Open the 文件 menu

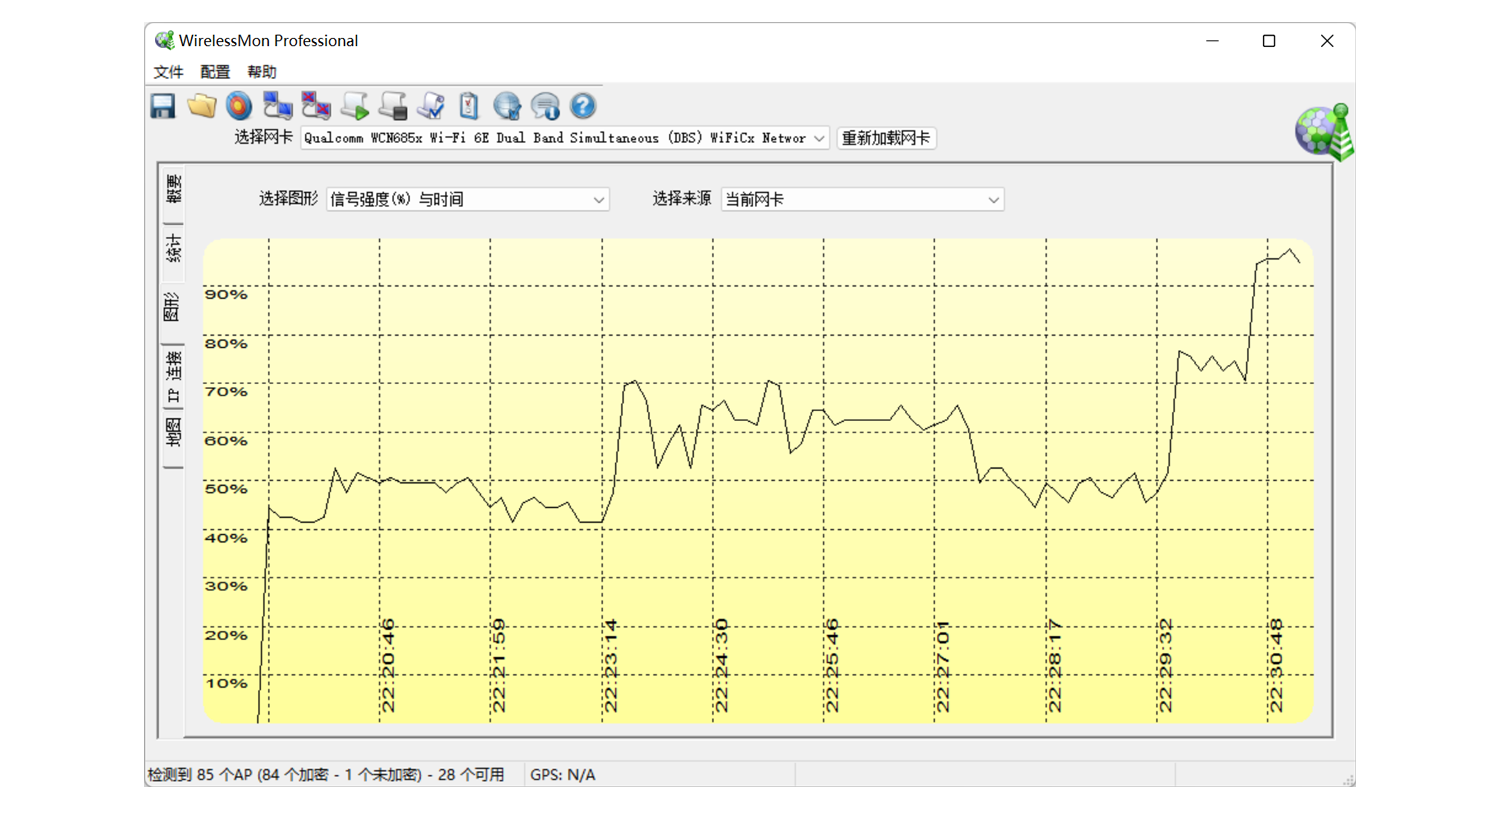168,71
